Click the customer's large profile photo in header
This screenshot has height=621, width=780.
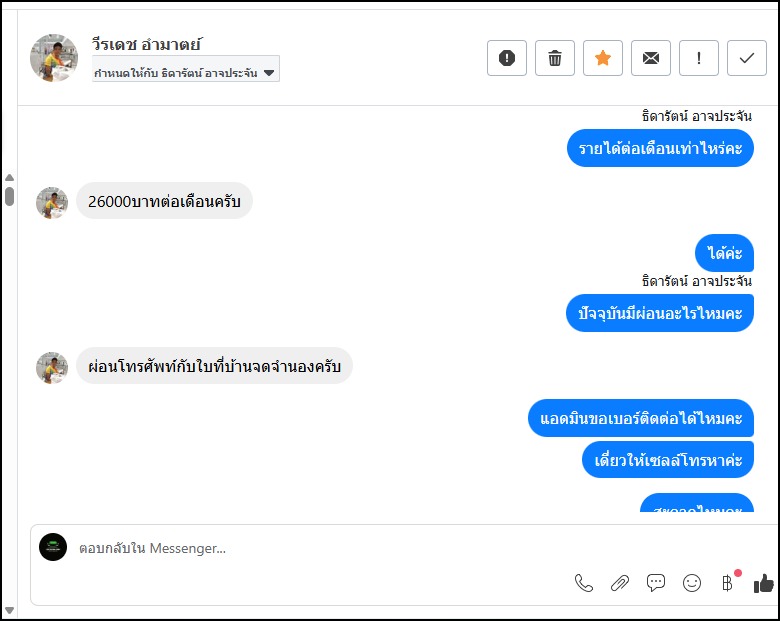click(54, 58)
